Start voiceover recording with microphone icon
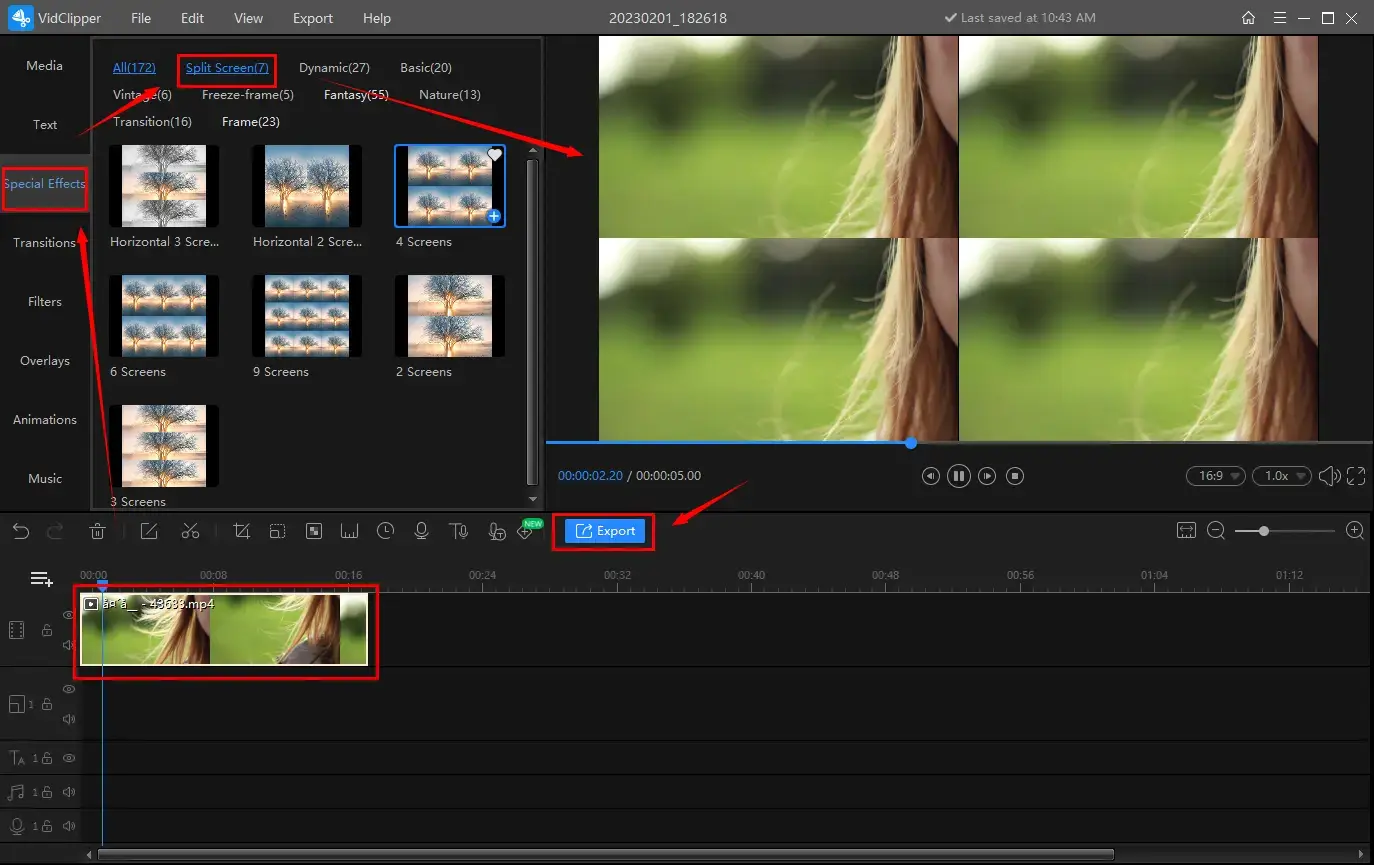1374x865 pixels. [x=422, y=531]
